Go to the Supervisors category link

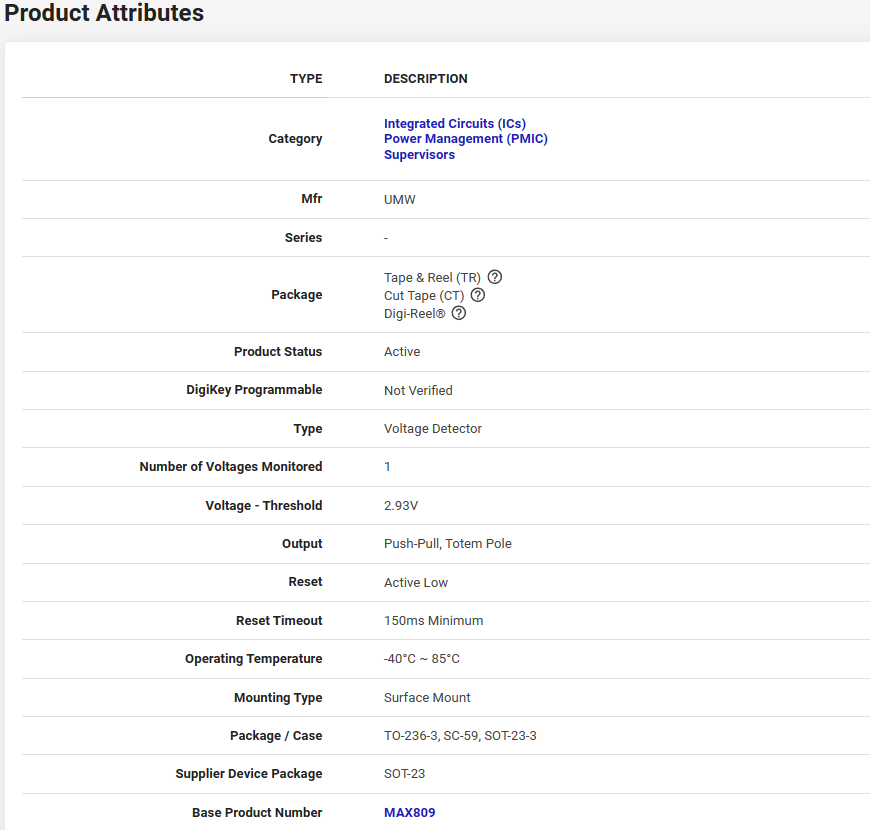pyautogui.click(x=419, y=155)
